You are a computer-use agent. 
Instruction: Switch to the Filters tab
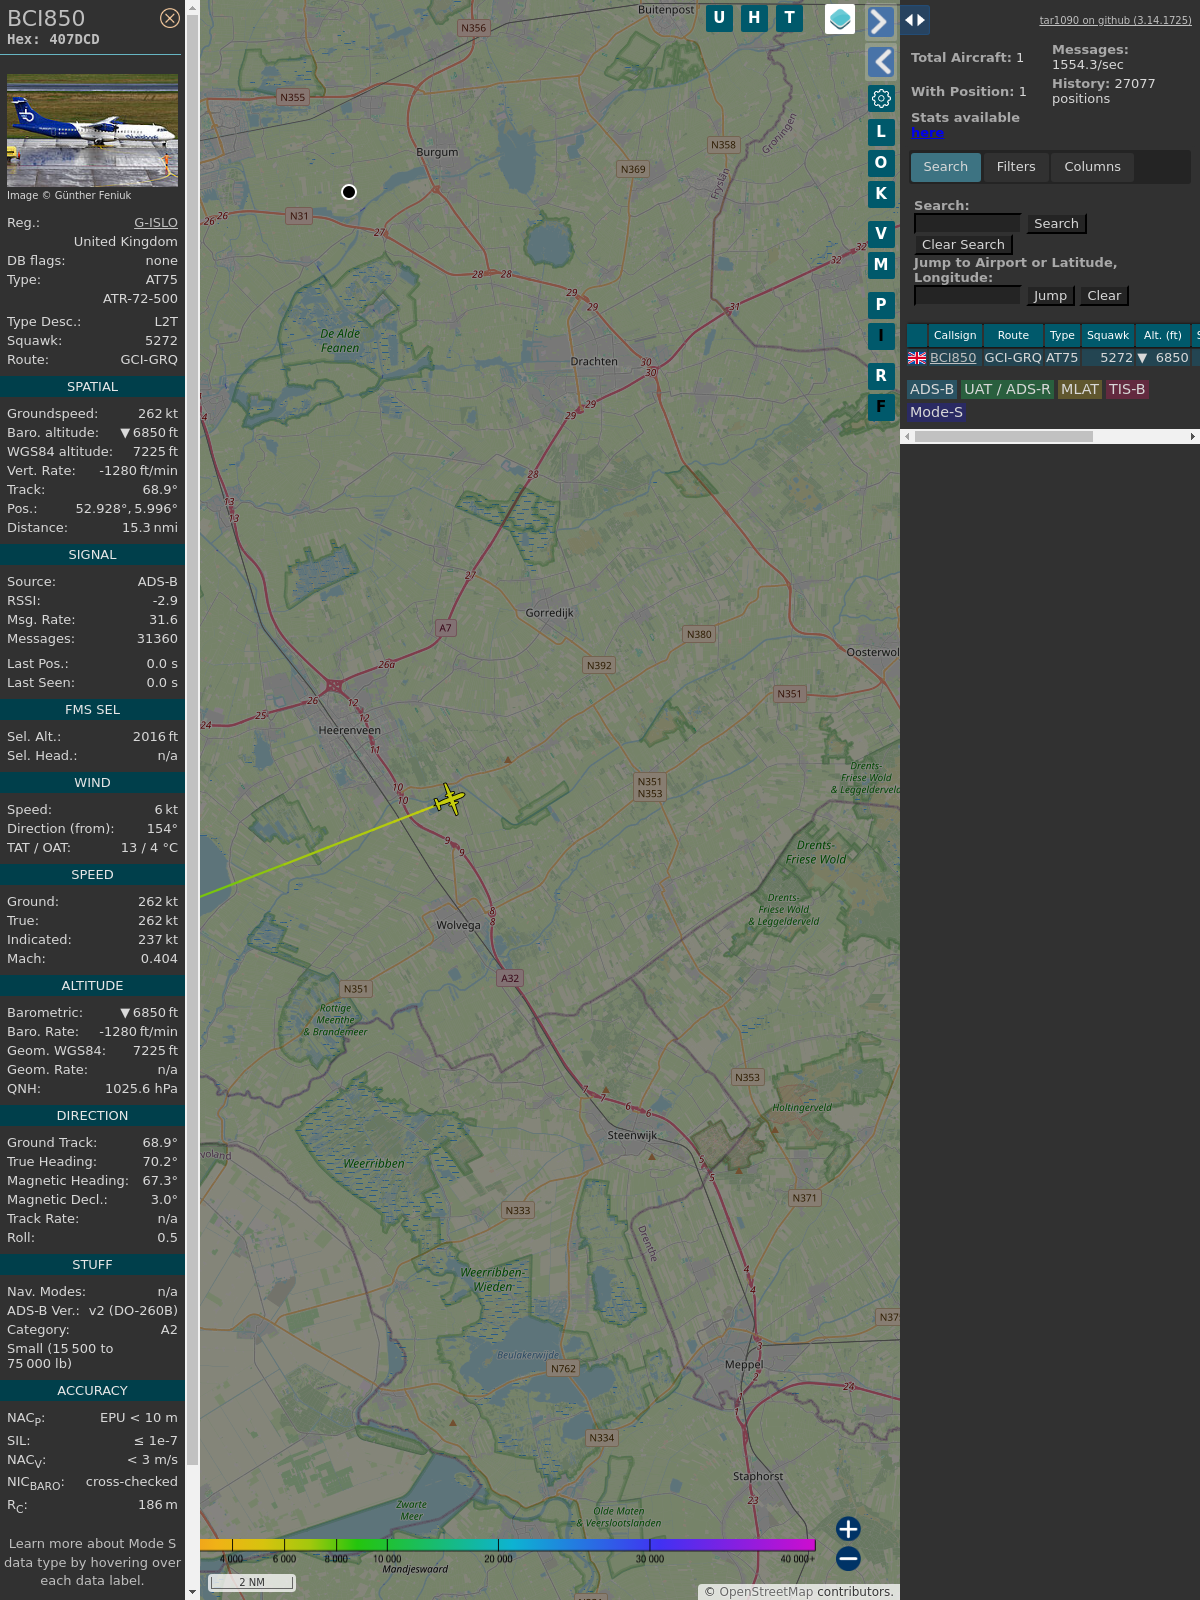coord(1016,167)
